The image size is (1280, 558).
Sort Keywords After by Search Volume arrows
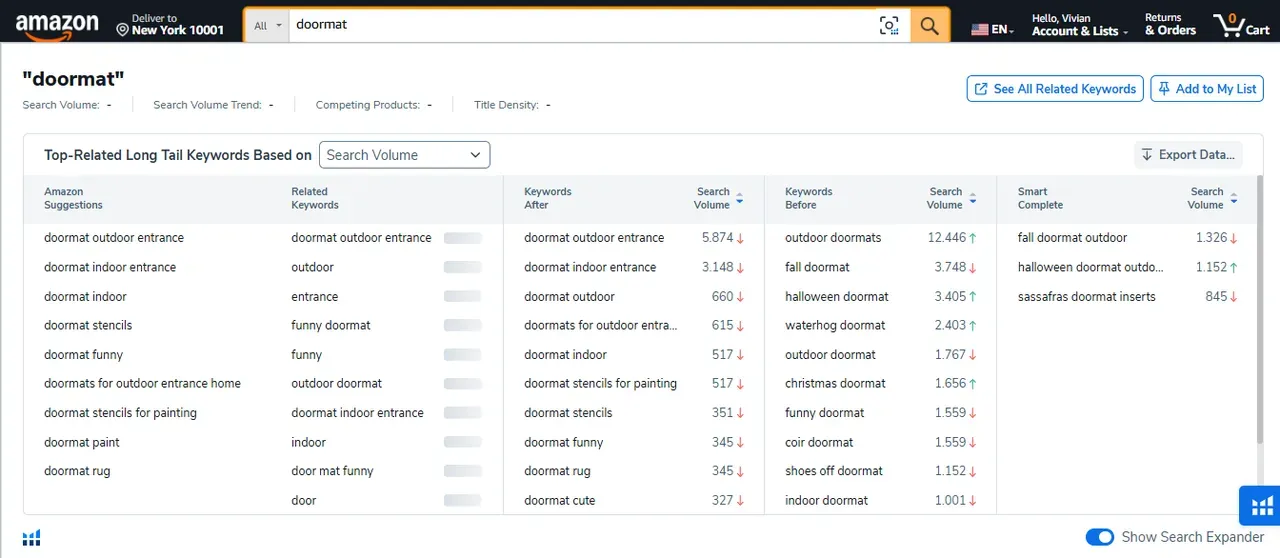[x=739, y=198]
